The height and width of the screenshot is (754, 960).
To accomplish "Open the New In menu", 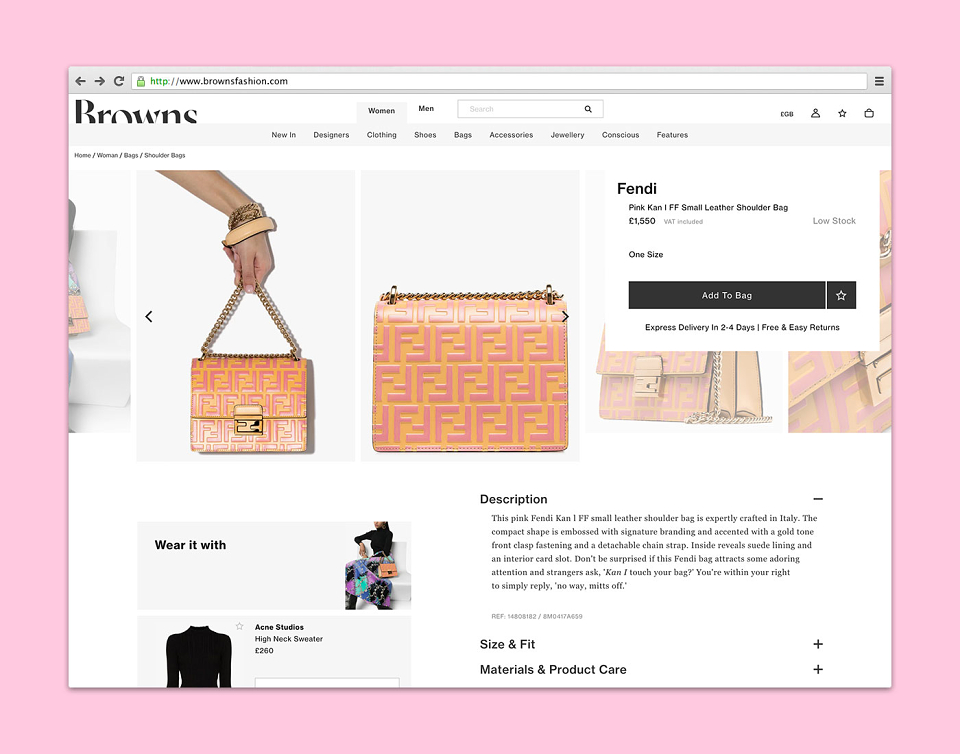I will coord(283,135).
